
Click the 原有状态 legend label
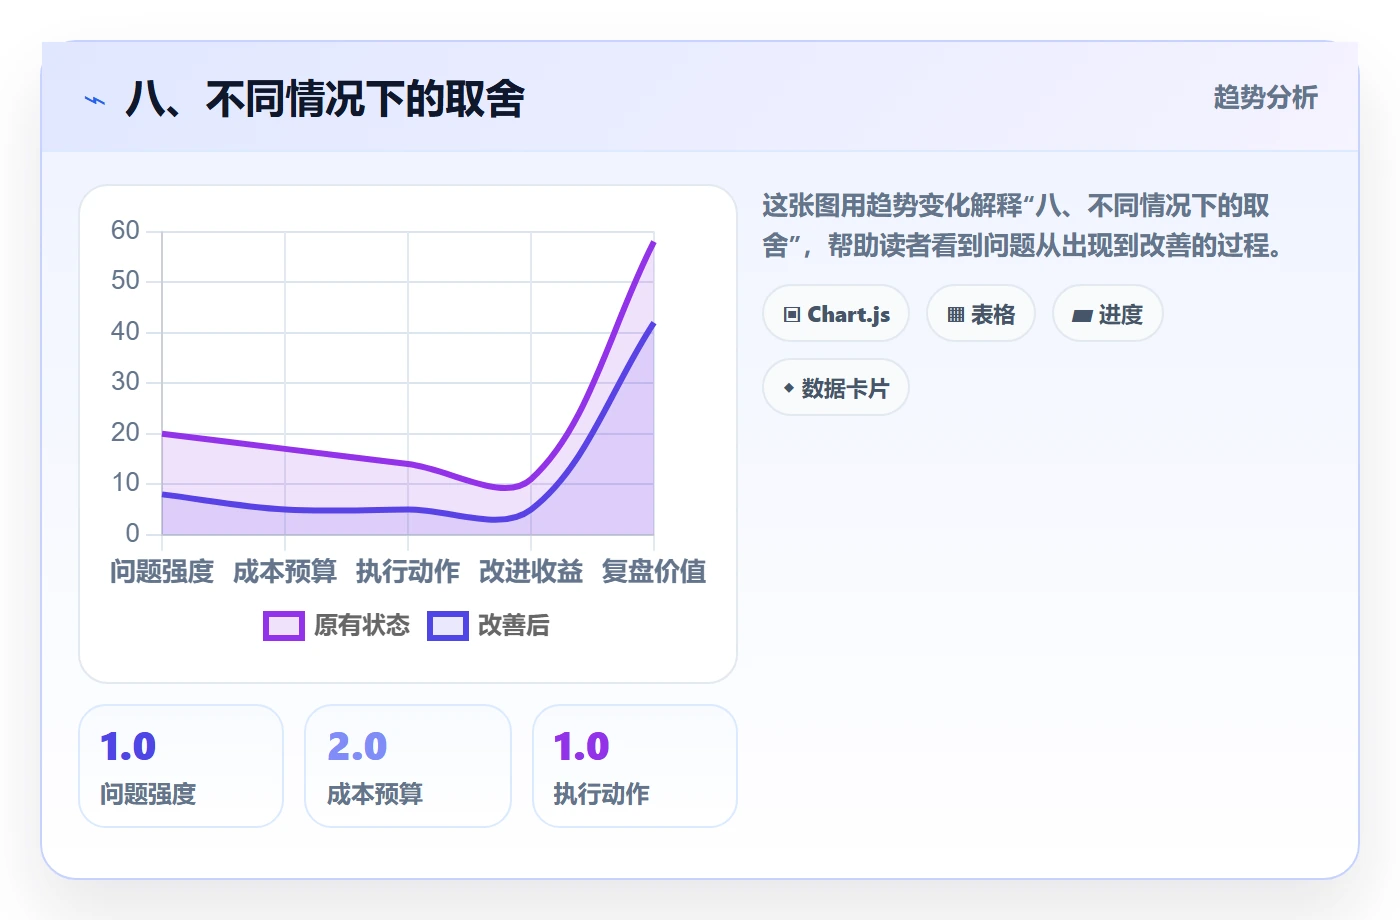pos(362,626)
